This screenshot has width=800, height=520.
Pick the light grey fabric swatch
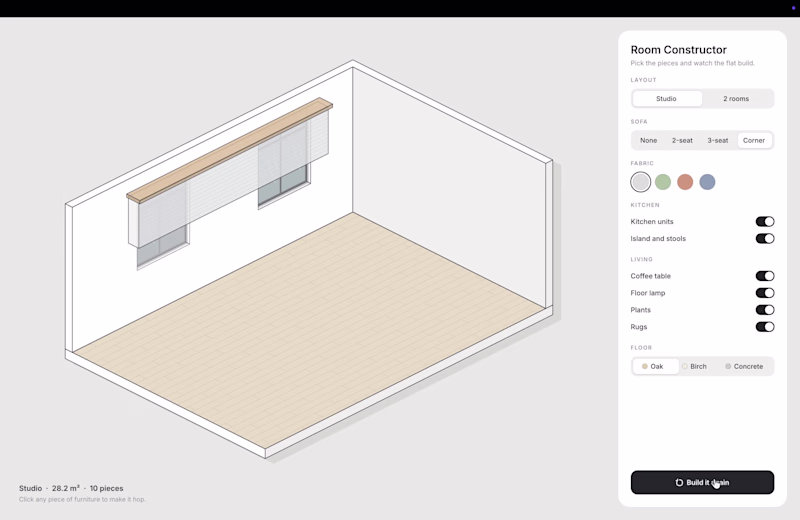tap(640, 182)
